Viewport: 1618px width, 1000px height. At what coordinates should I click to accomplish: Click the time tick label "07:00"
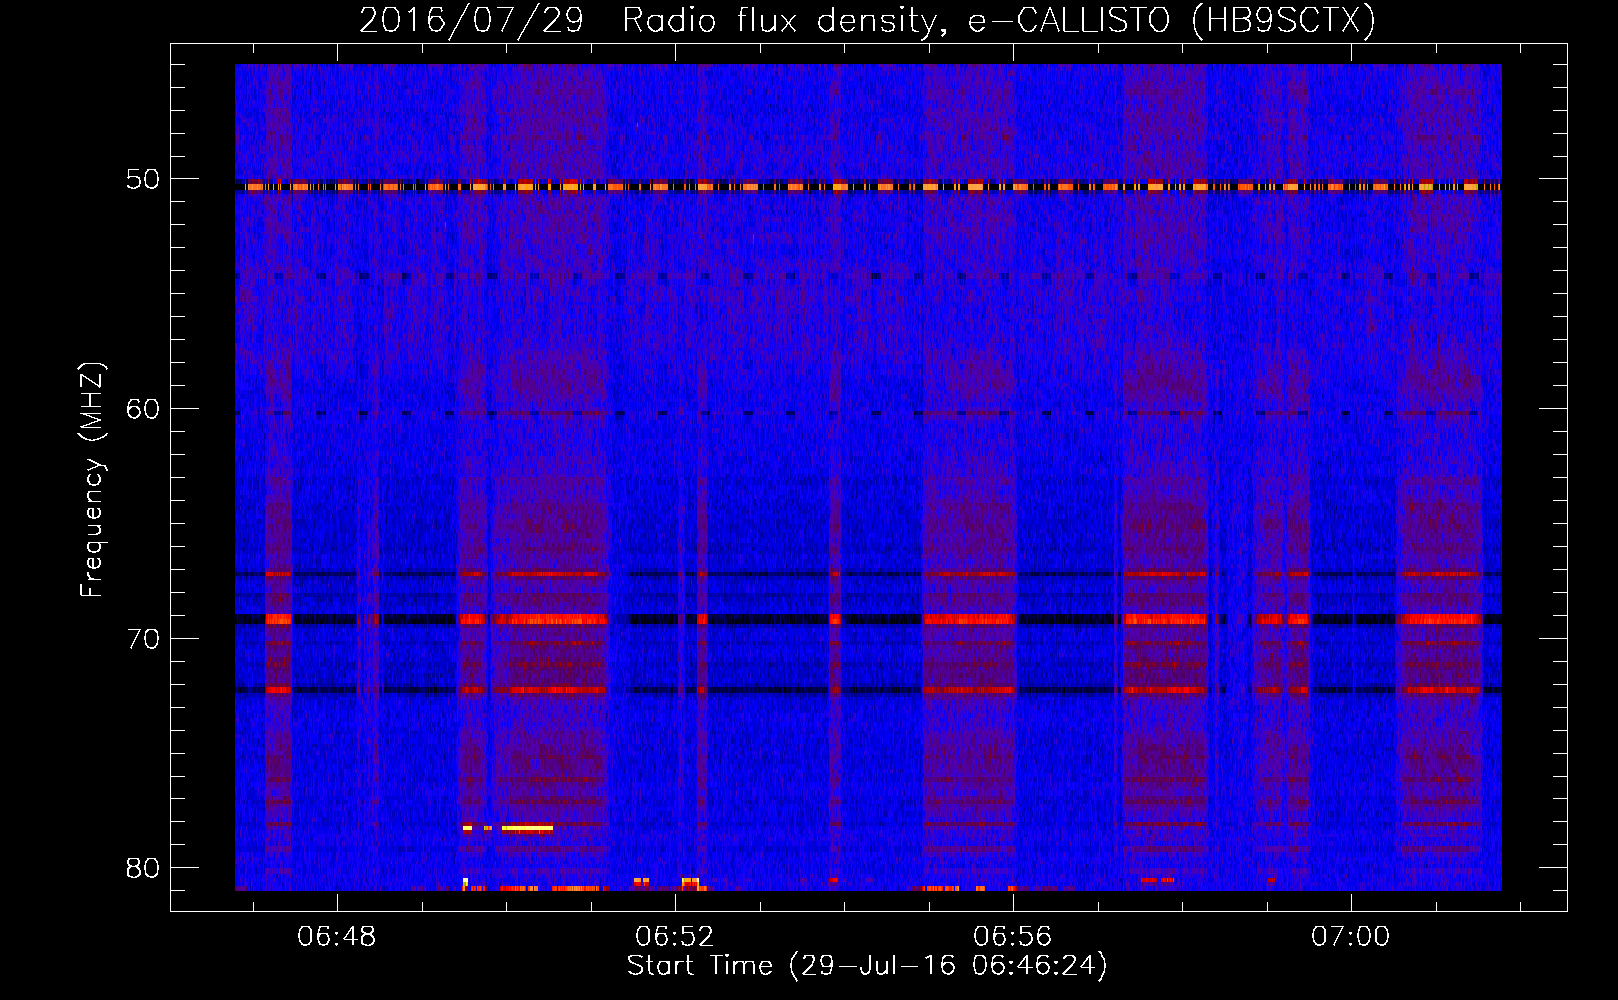click(1351, 937)
